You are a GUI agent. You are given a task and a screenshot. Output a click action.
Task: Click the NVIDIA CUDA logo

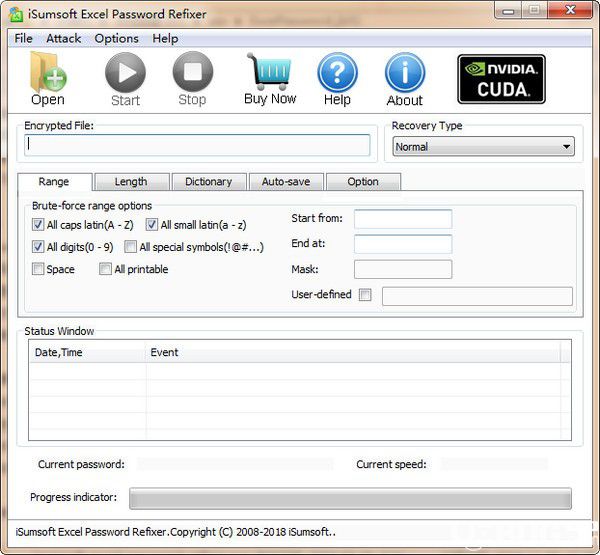coord(501,79)
